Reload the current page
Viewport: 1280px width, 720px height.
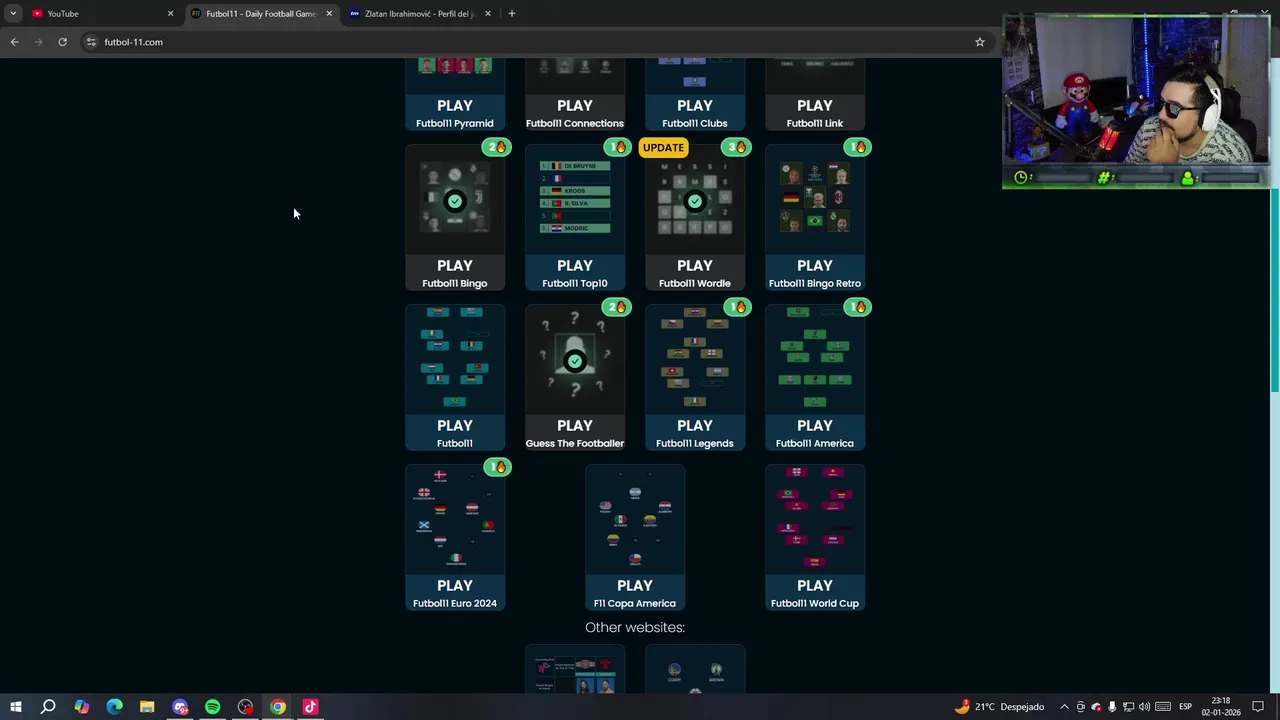62,42
